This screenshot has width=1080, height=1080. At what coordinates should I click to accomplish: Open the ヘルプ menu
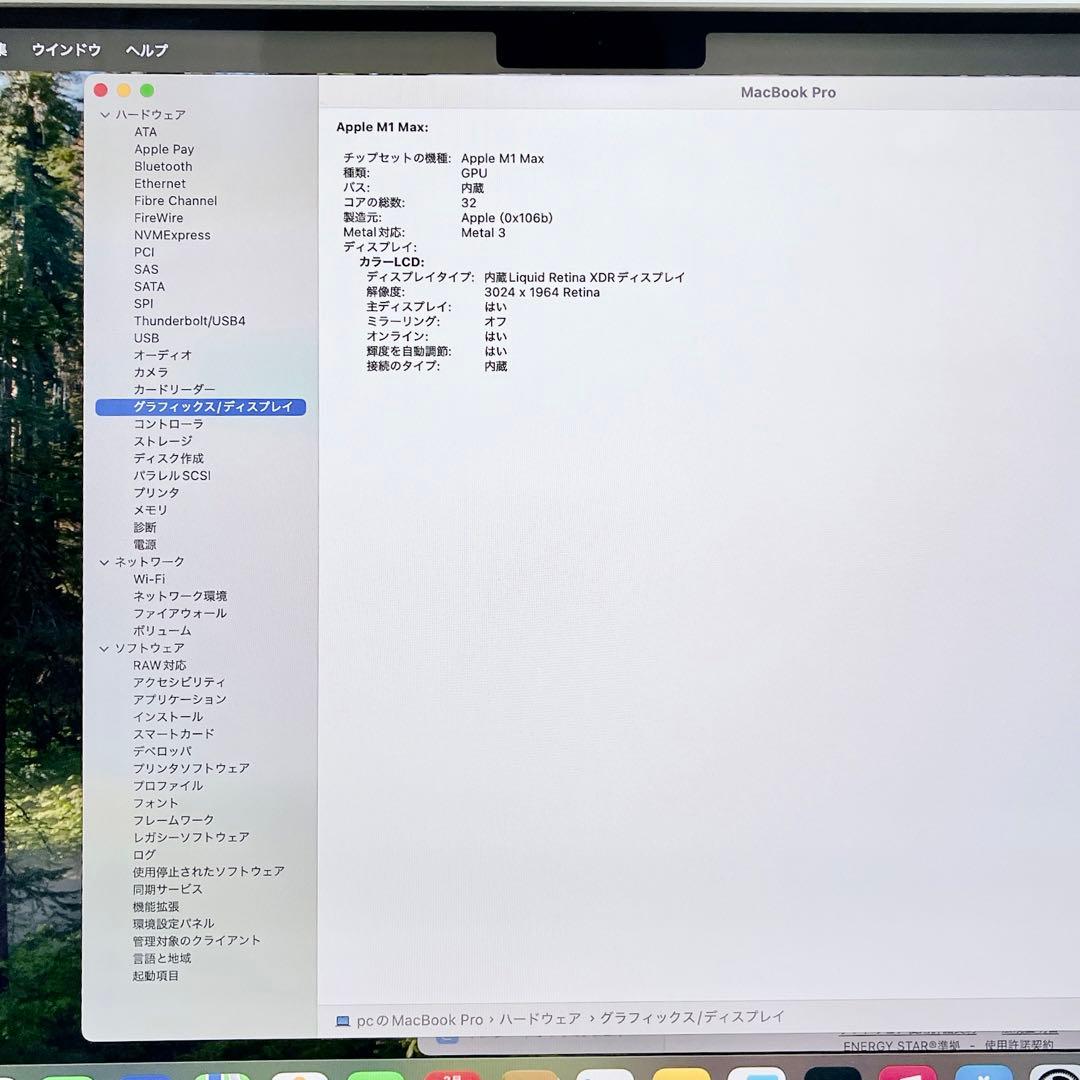coord(146,49)
